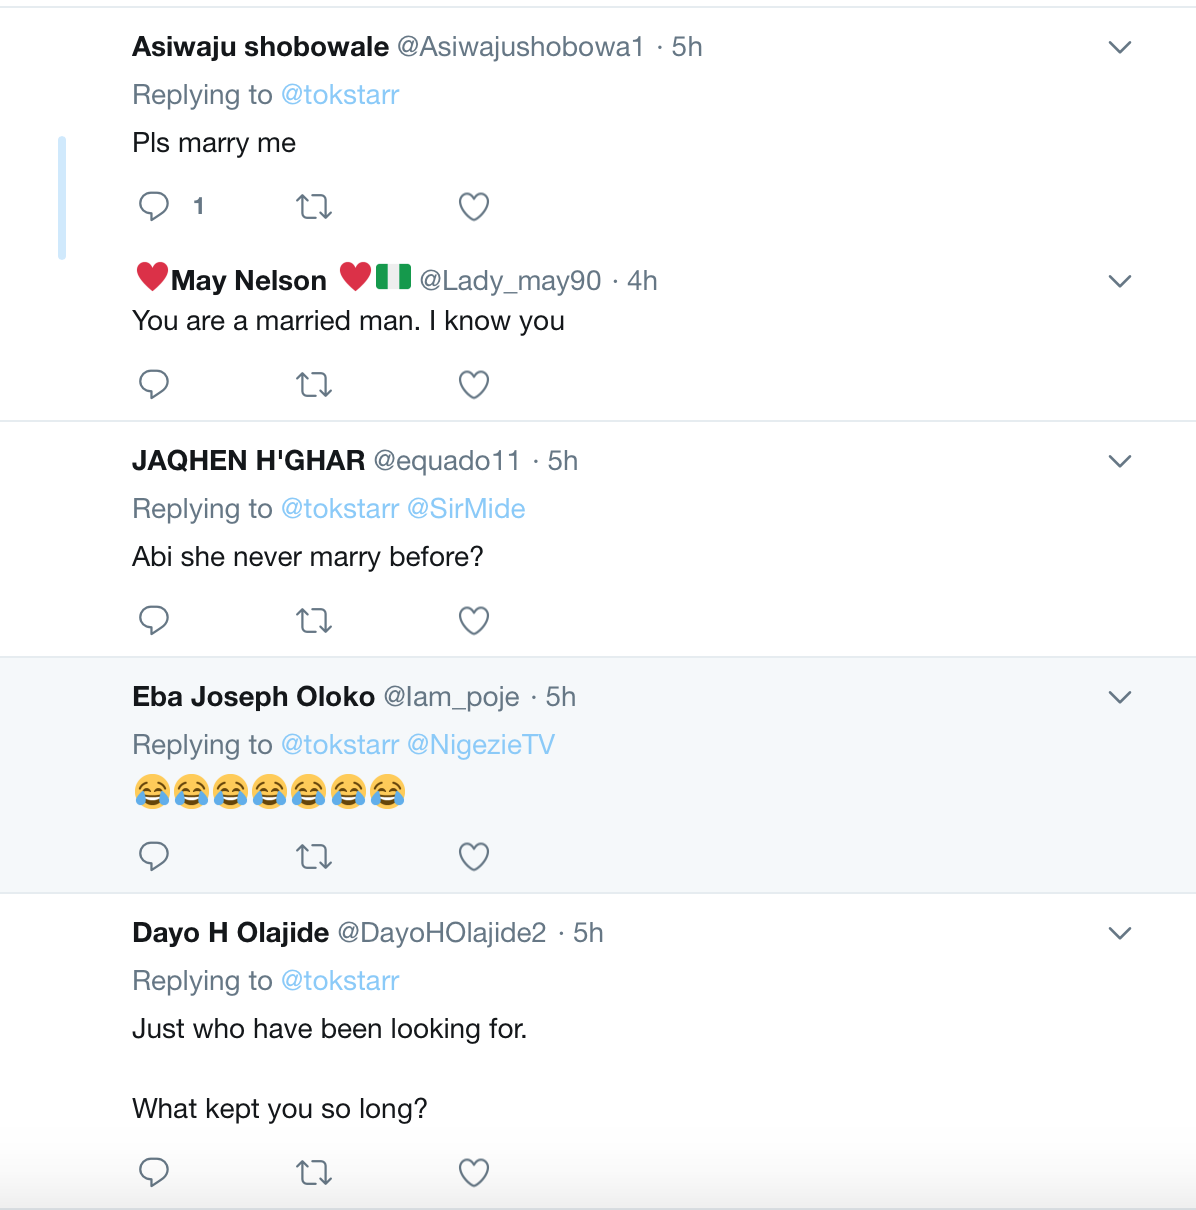Image resolution: width=1196 pixels, height=1210 pixels.
Task: Reply to May Nelson's tweet
Action: tap(154, 384)
